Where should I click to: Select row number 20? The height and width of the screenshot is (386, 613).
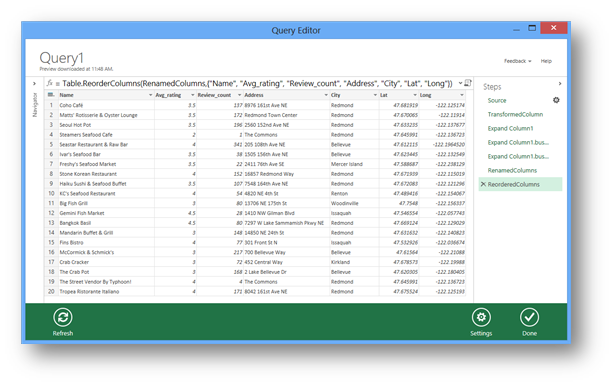pyautogui.click(x=51, y=291)
